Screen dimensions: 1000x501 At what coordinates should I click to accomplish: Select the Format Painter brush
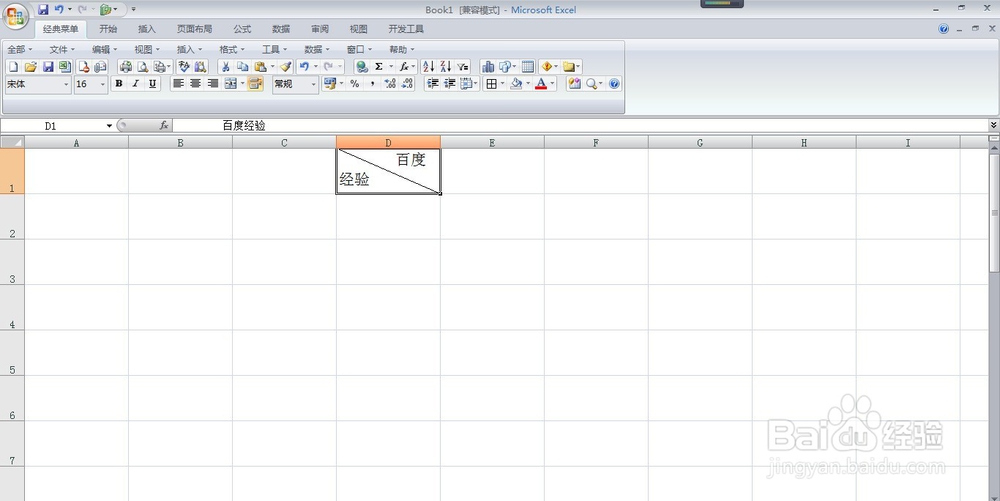click(x=286, y=66)
